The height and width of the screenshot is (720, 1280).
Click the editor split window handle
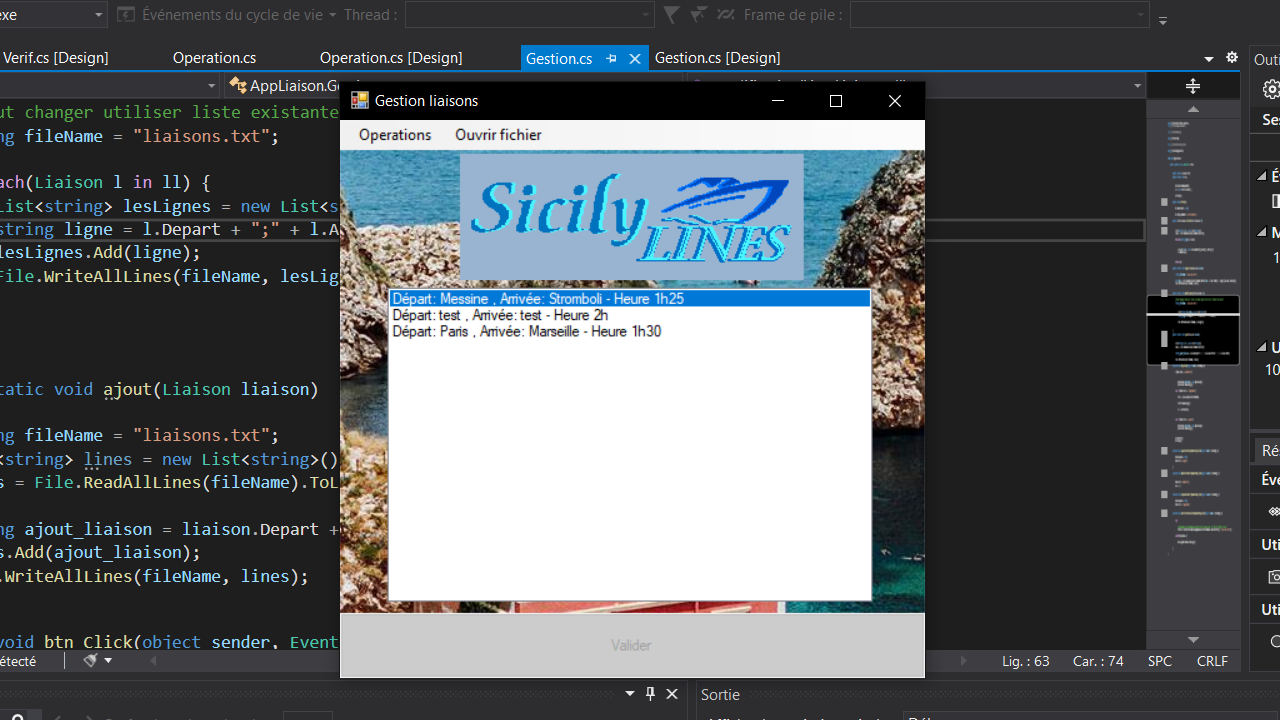click(1193, 86)
